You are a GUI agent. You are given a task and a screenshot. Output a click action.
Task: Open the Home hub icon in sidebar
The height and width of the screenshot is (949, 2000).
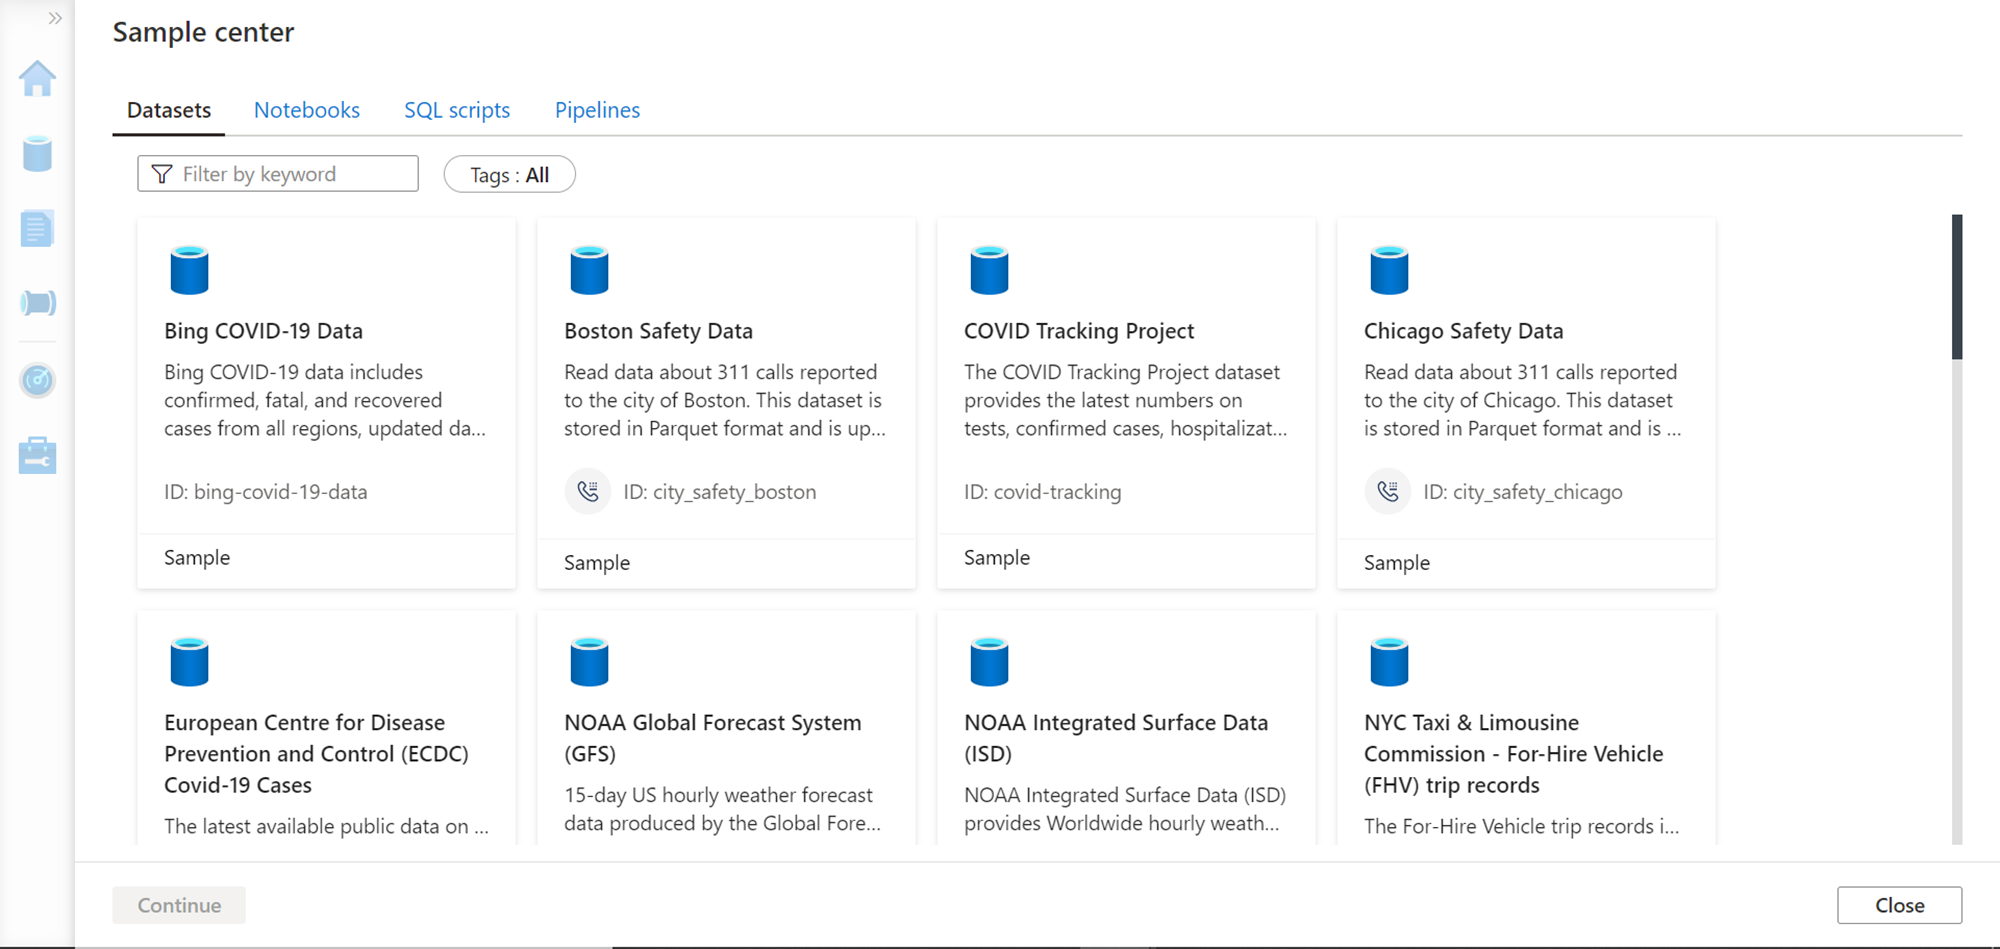37,79
